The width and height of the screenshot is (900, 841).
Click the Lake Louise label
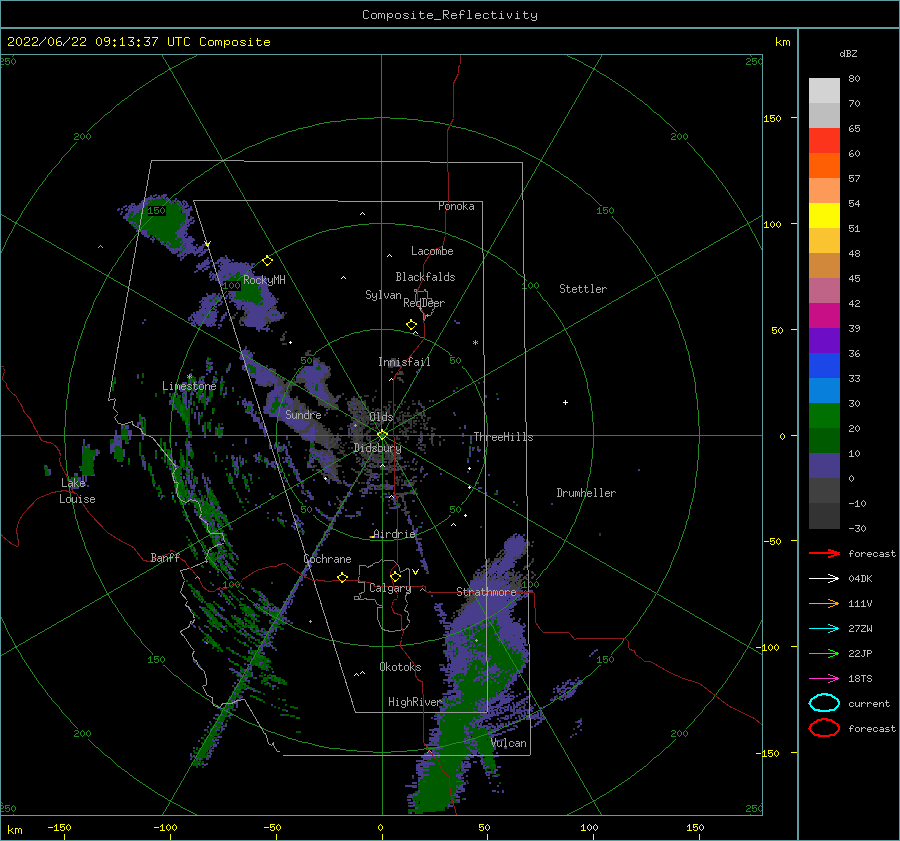coord(77,491)
